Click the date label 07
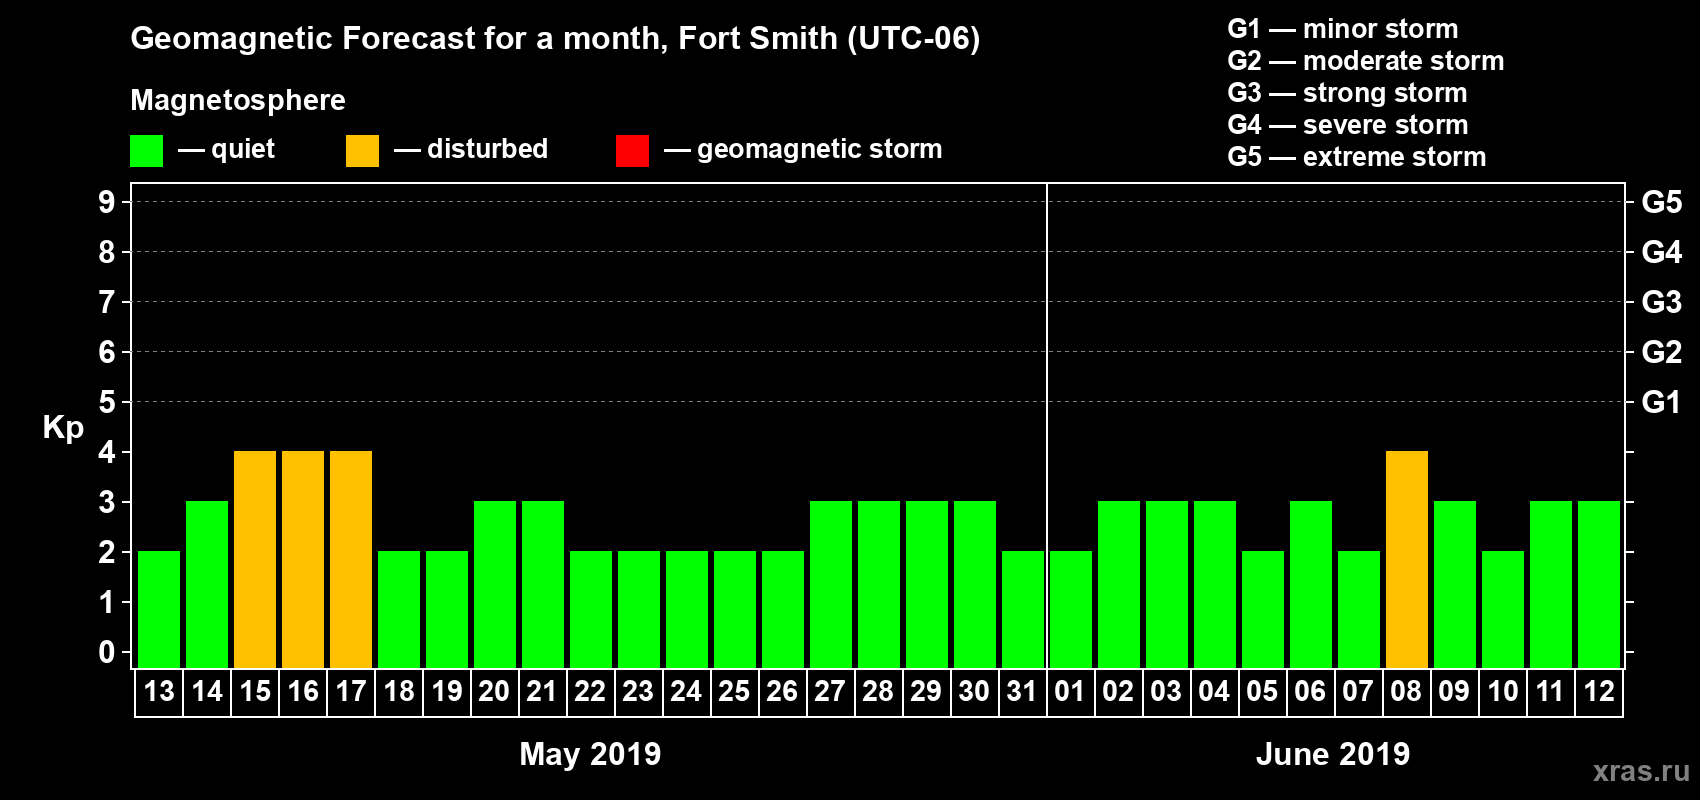 pos(1359,692)
